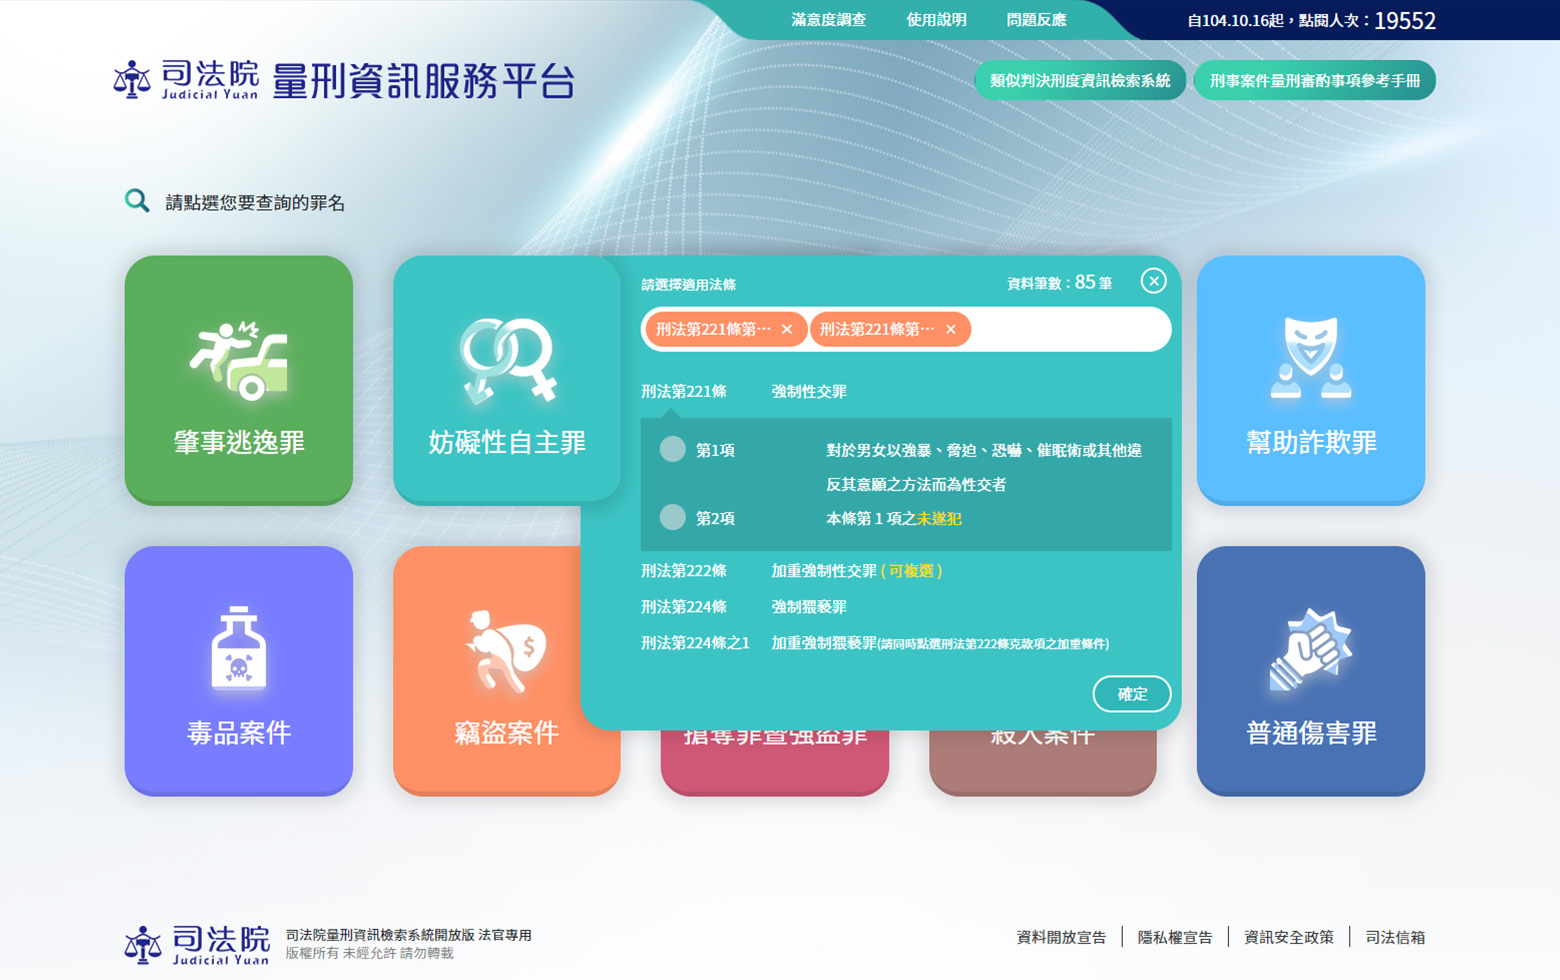Remove the second 刑法第221條 tag
1560x980 pixels.
(950, 329)
